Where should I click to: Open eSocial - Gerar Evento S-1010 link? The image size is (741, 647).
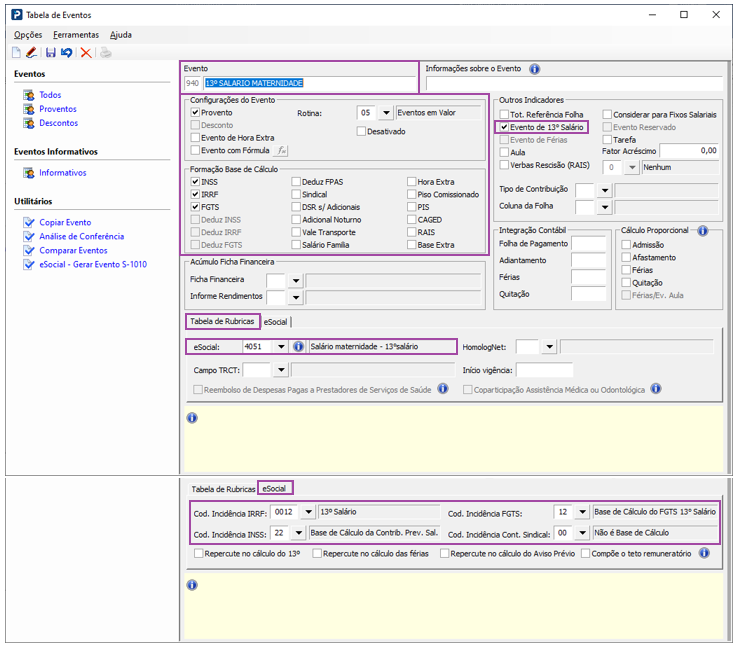click(93, 264)
